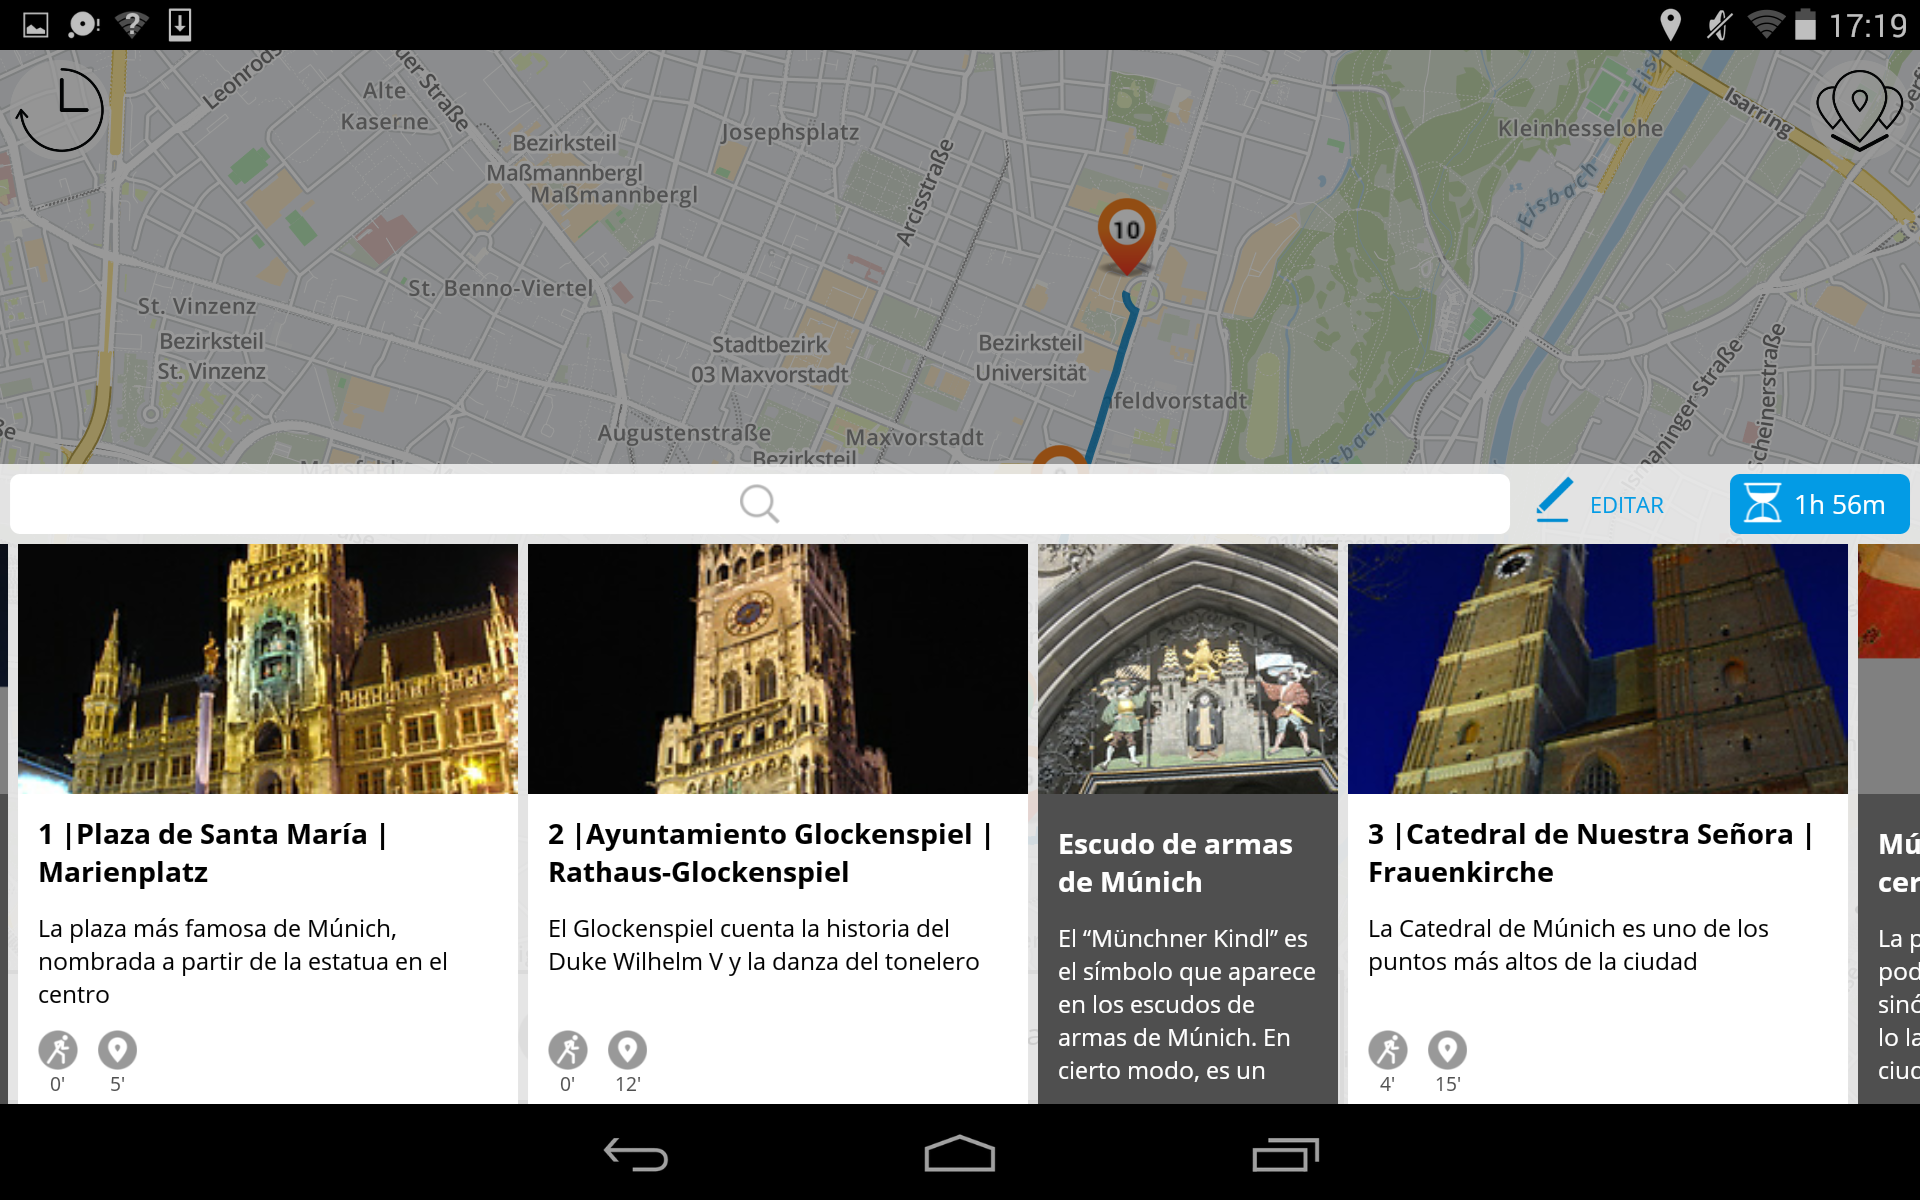The image size is (1920, 1200).
Task: Tap the search magnifier icon
Action: point(759,503)
